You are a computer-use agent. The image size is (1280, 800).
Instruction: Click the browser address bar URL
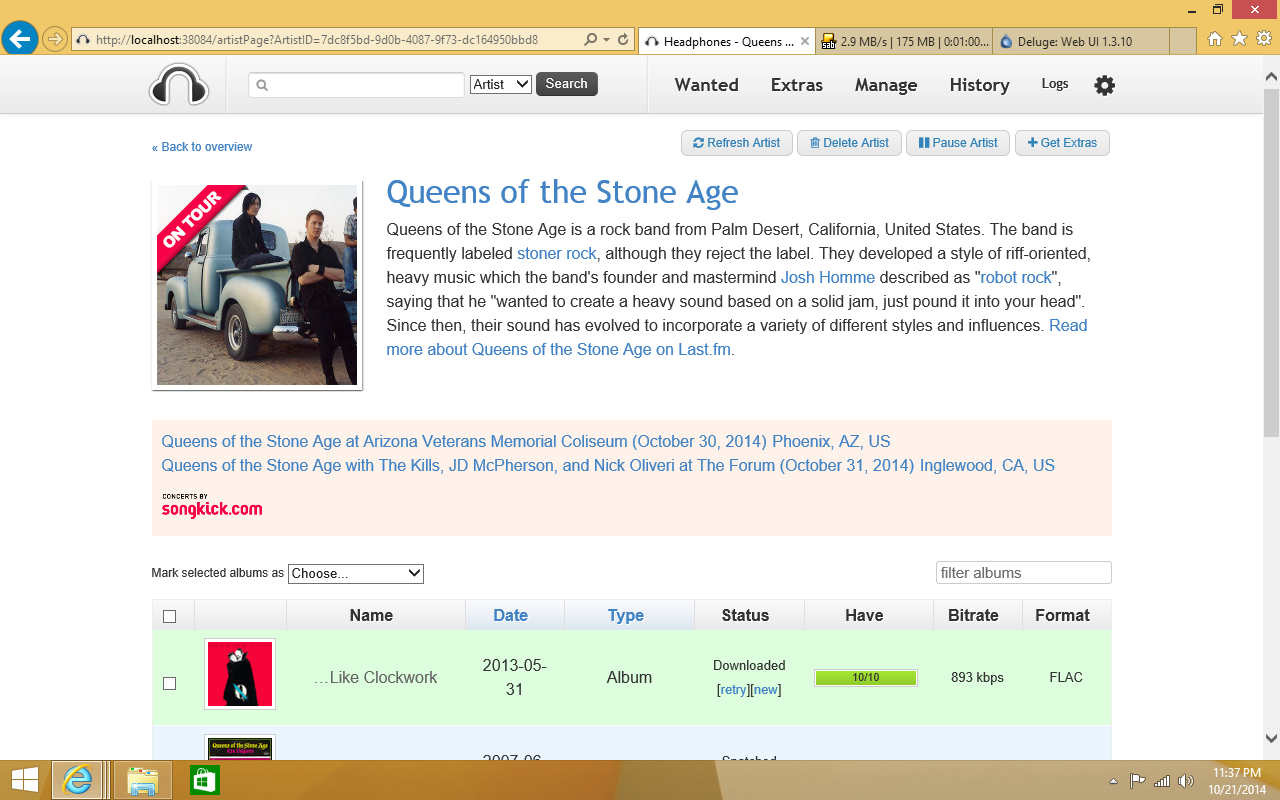(x=317, y=40)
